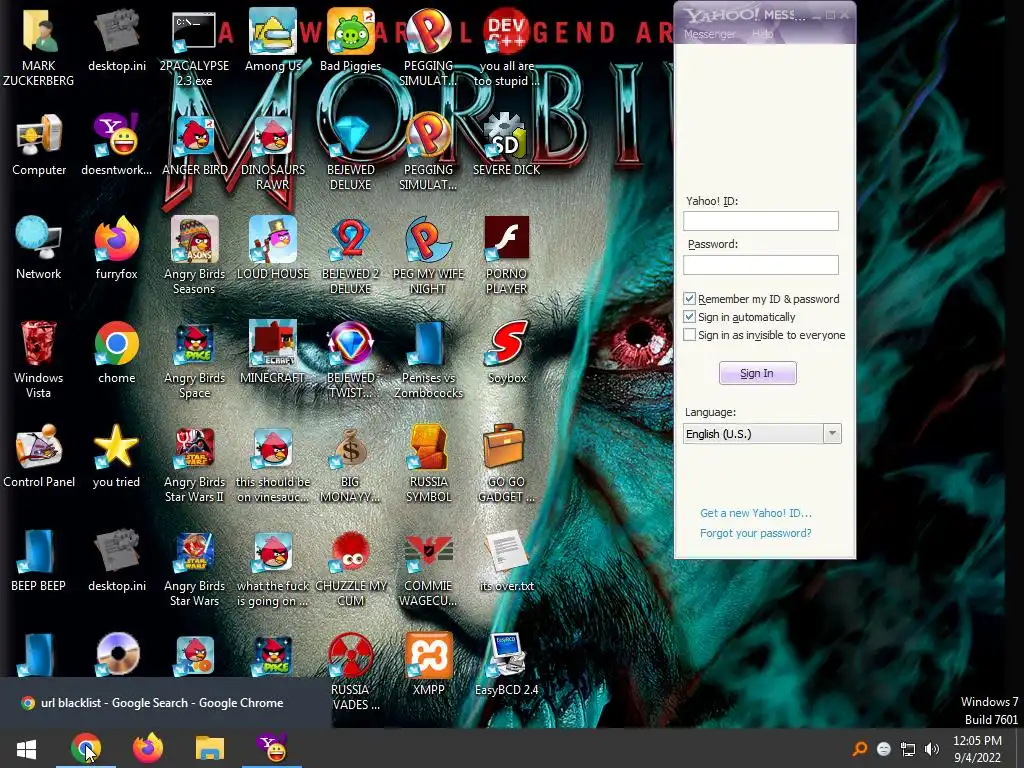The height and width of the screenshot is (768, 1024).
Task: Open the Windows Start button
Action: (26, 749)
